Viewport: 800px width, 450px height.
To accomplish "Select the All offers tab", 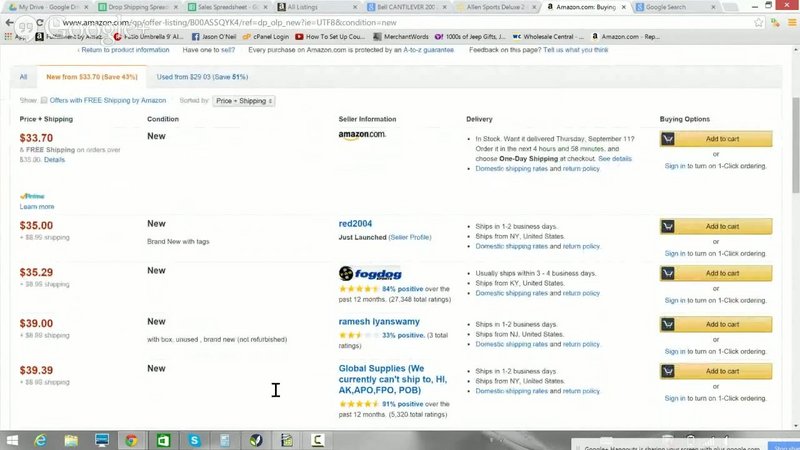I will pyautogui.click(x=23, y=77).
